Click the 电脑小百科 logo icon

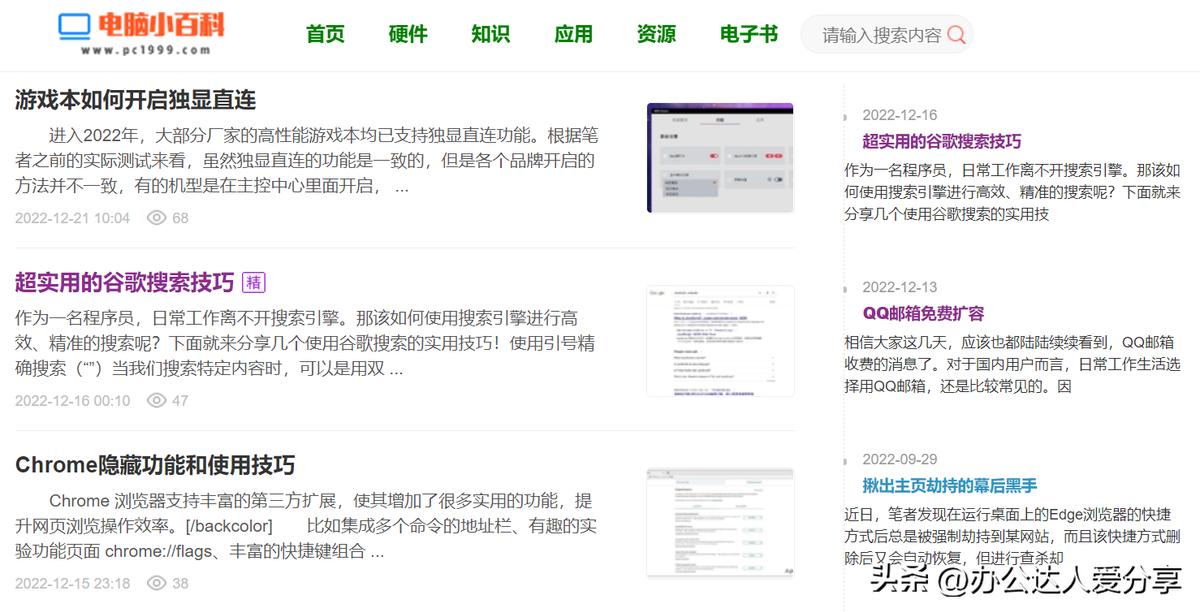click(75, 24)
